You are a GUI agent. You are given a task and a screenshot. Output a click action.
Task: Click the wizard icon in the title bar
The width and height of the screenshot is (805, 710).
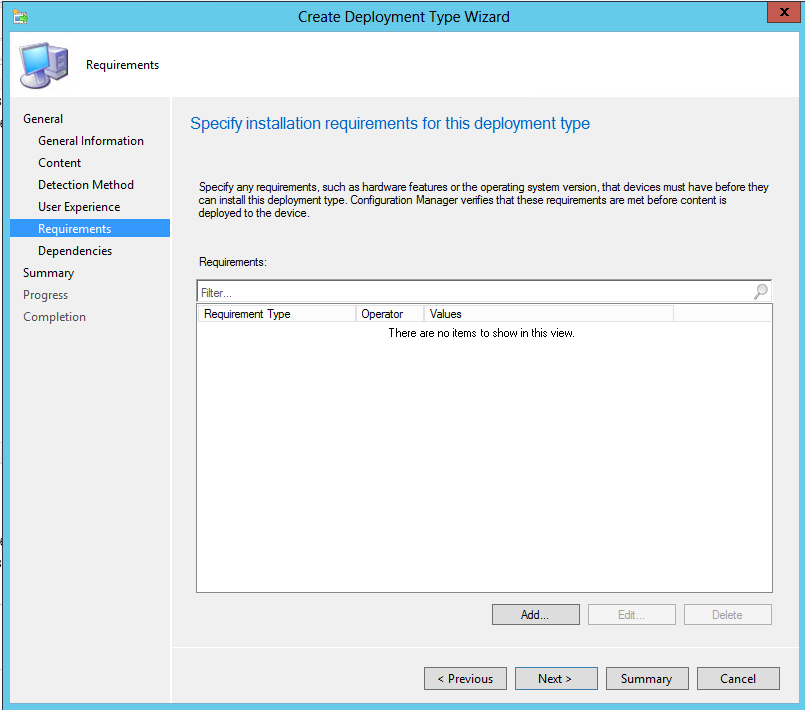pos(21,16)
